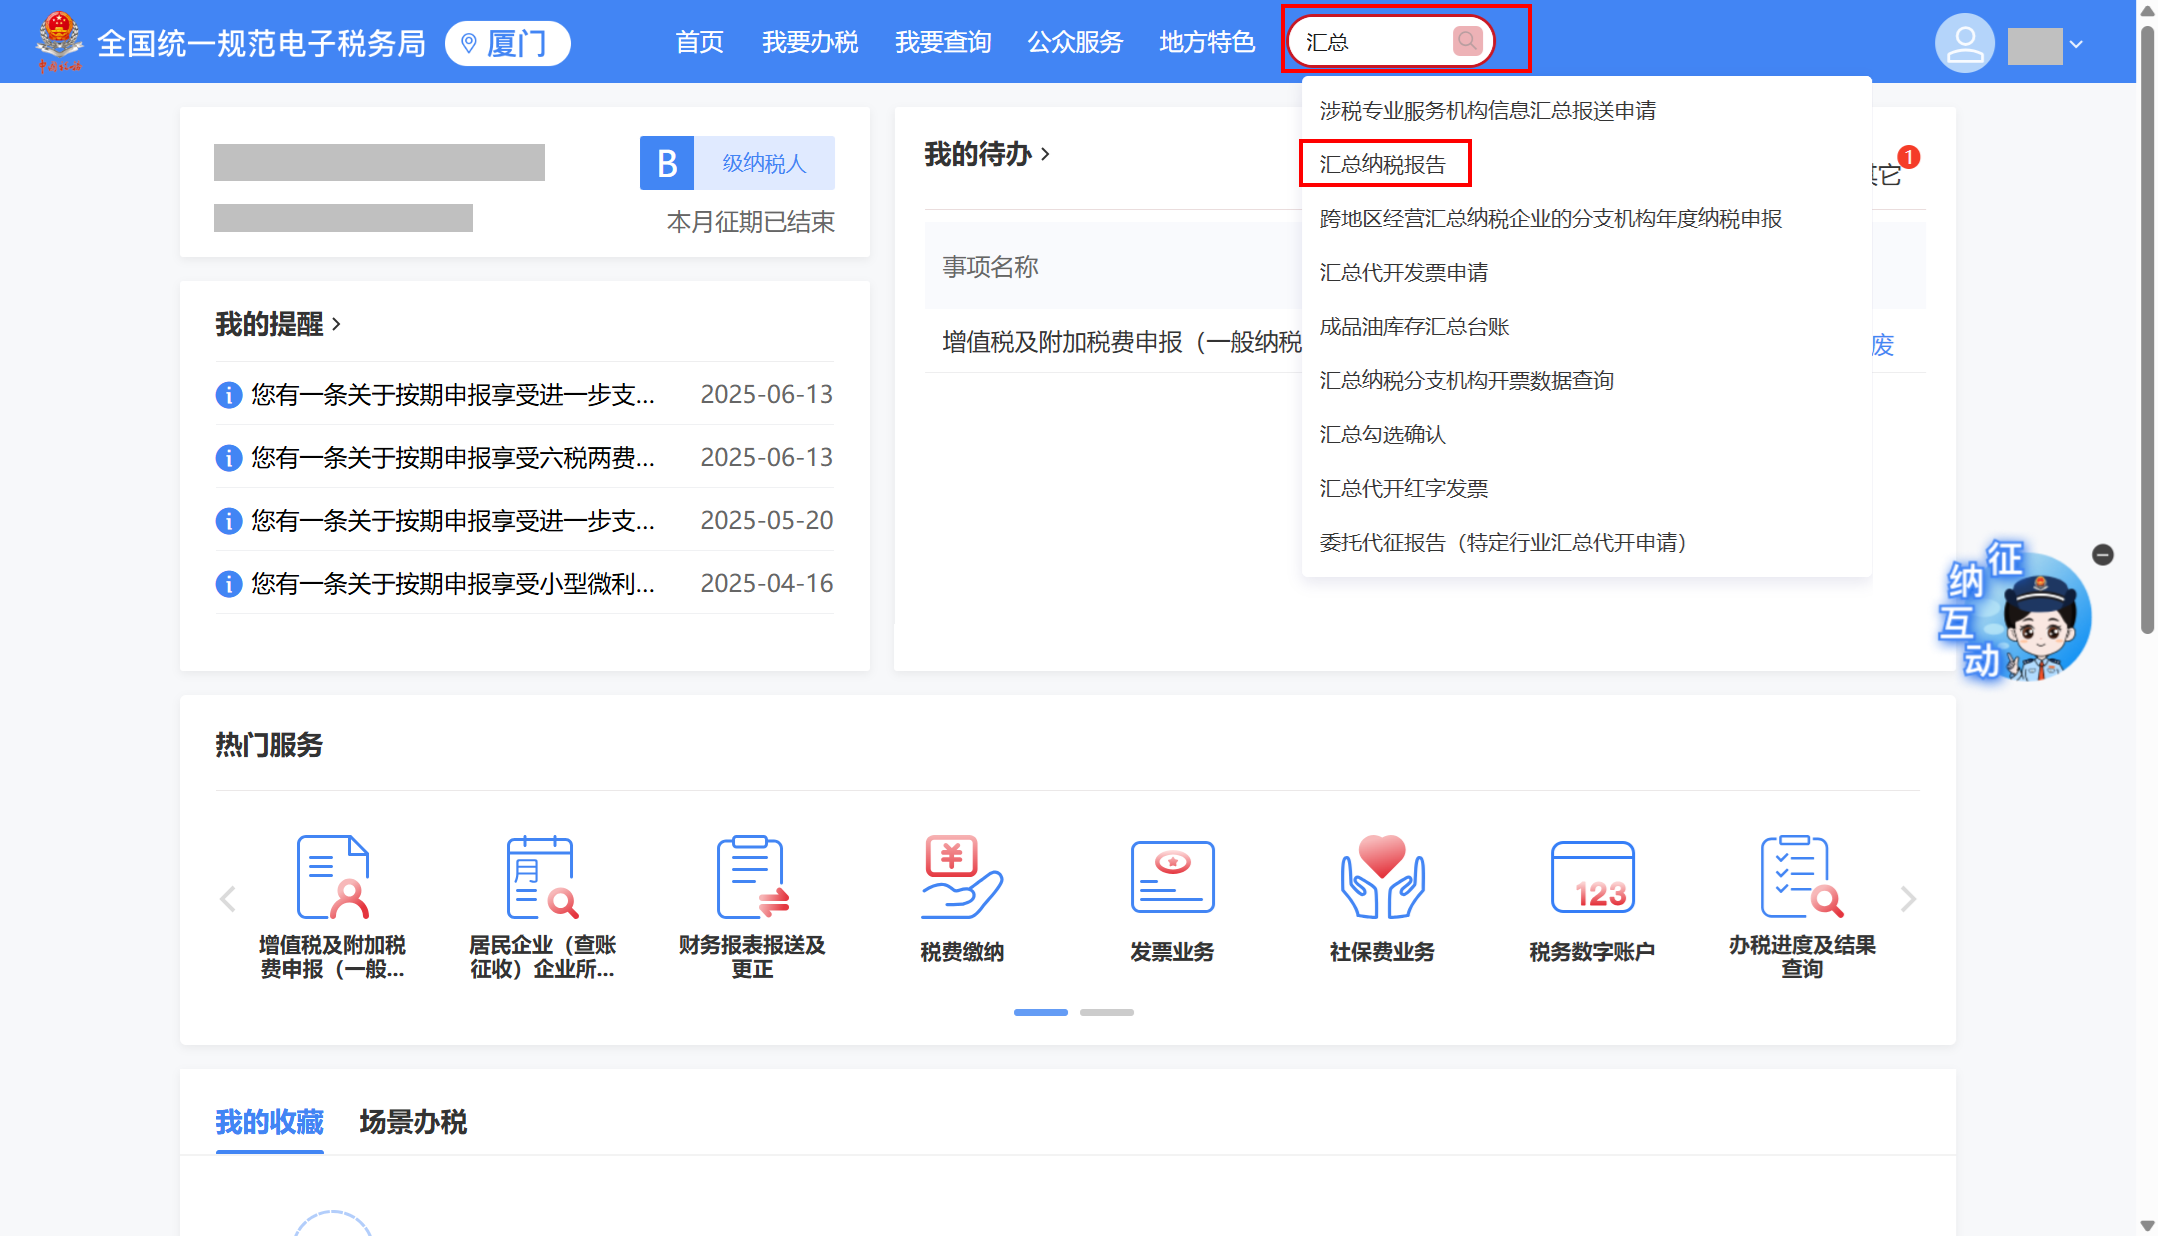
Task: Open the 税费缴纳 service icon
Action: coord(961,878)
